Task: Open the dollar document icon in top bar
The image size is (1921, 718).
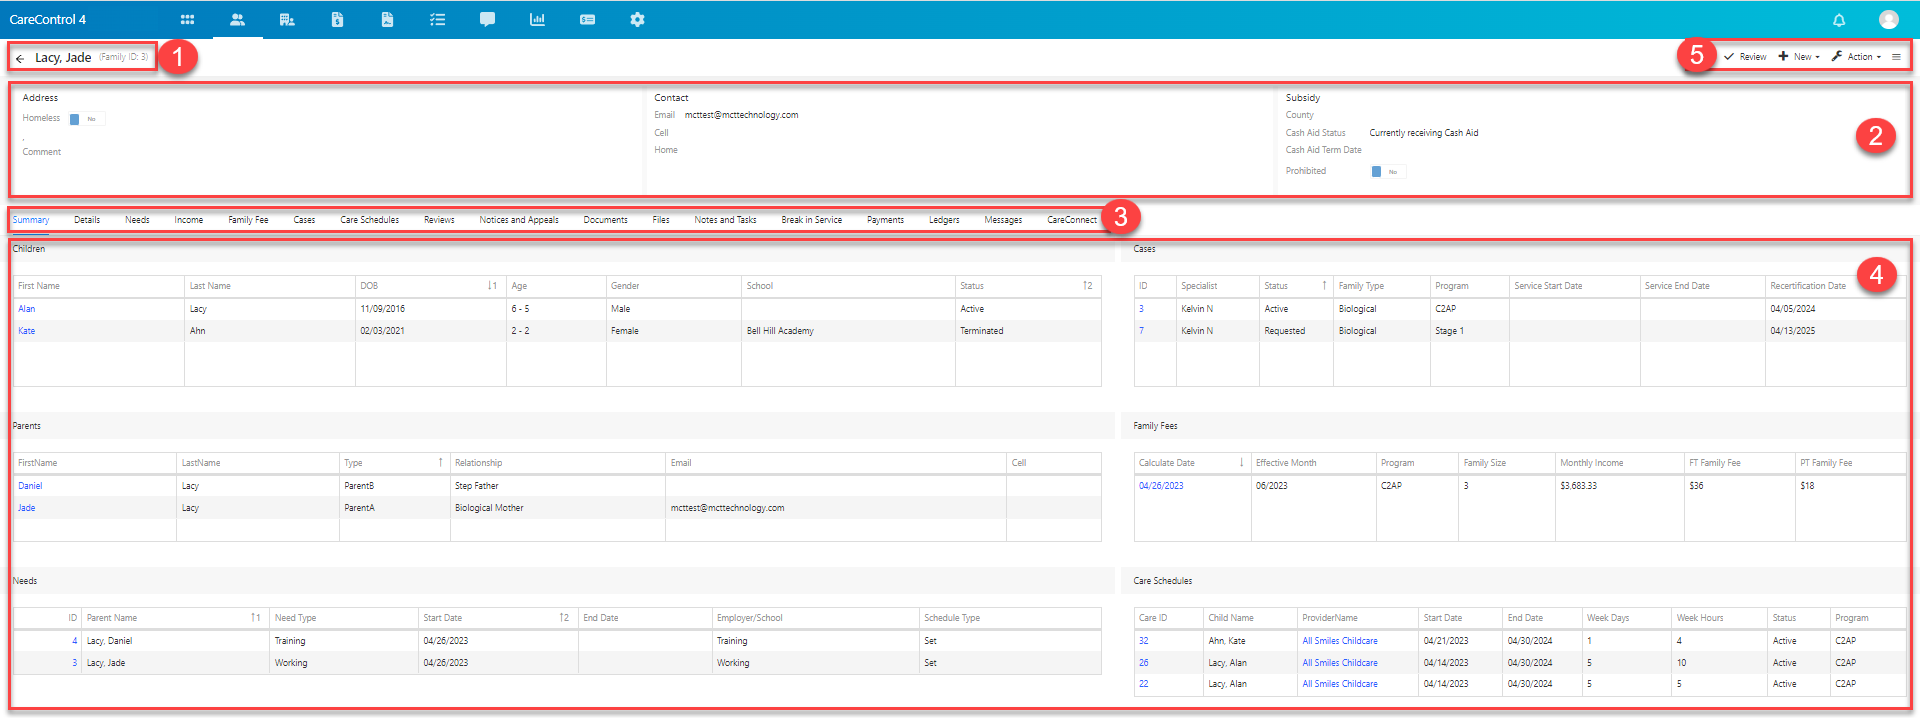Action: [x=337, y=20]
